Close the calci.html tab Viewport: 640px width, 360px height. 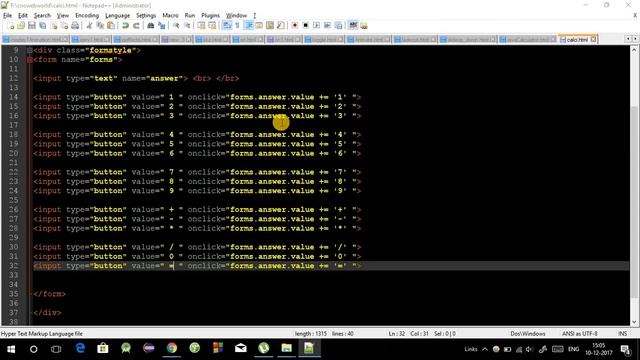tap(593, 40)
